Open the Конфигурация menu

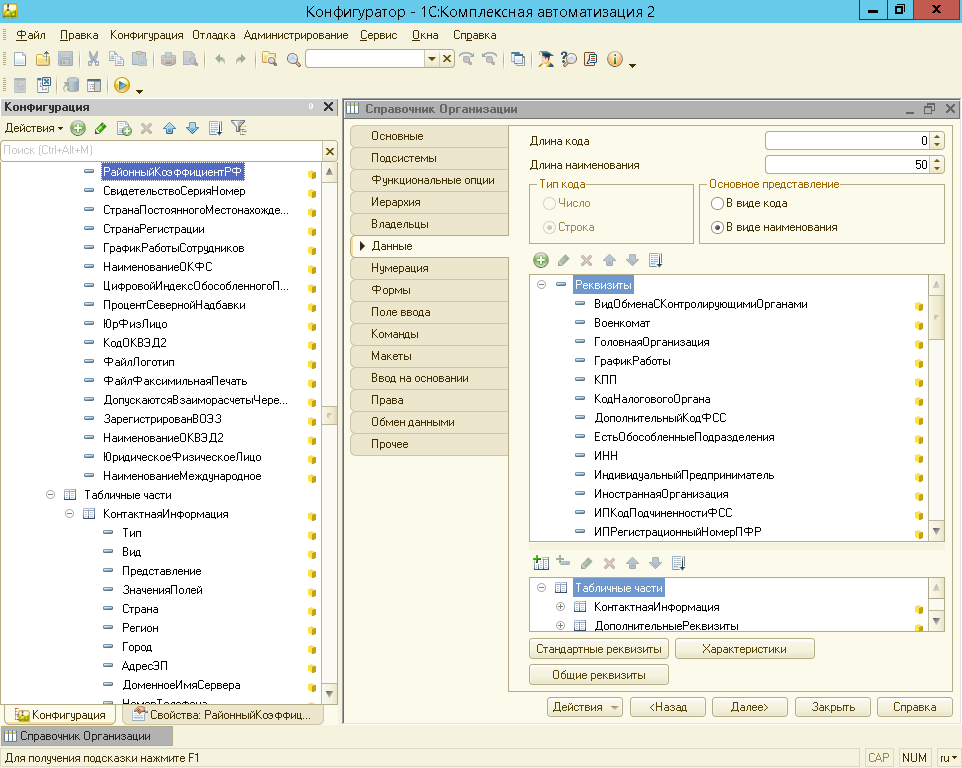(x=147, y=35)
